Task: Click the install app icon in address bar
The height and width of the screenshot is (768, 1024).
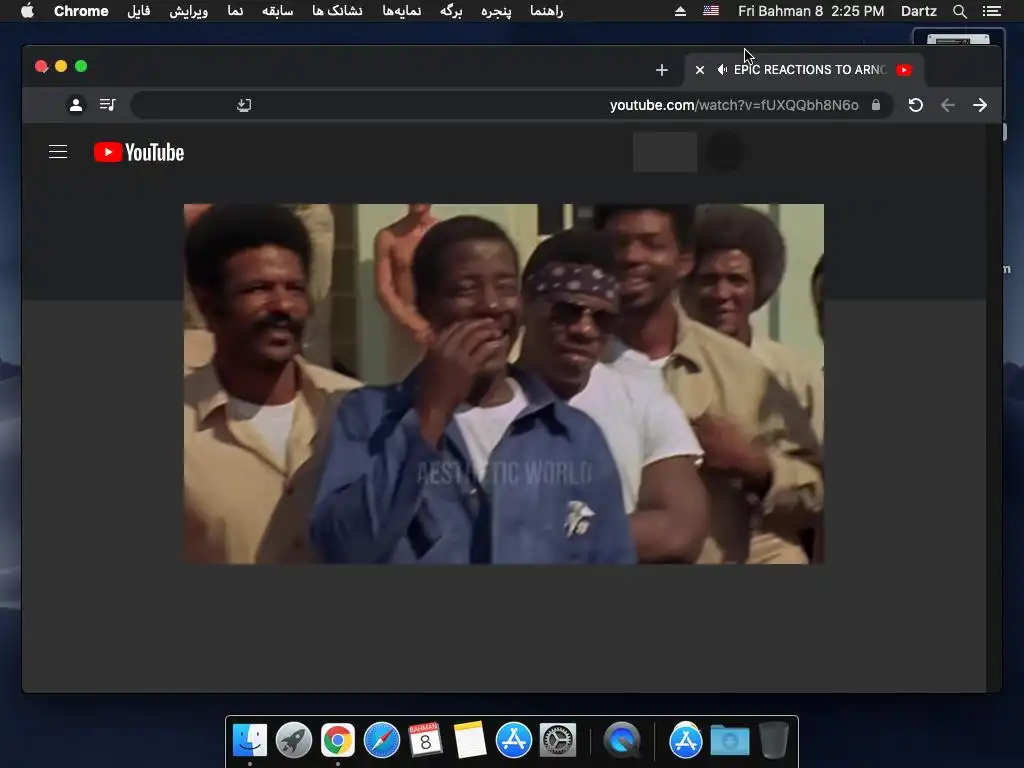Action: tap(244, 105)
